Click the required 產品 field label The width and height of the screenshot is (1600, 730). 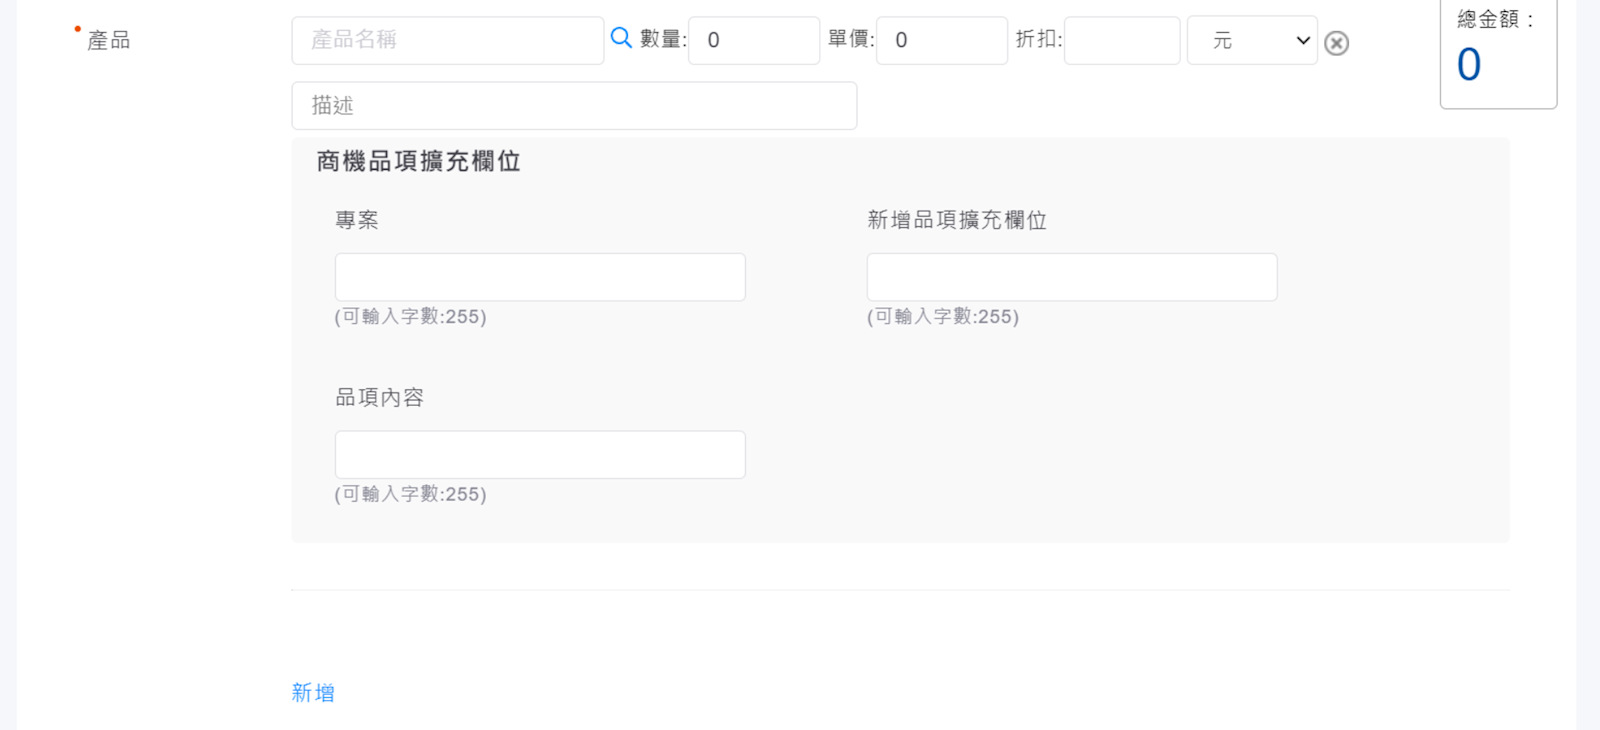pos(109,40)
